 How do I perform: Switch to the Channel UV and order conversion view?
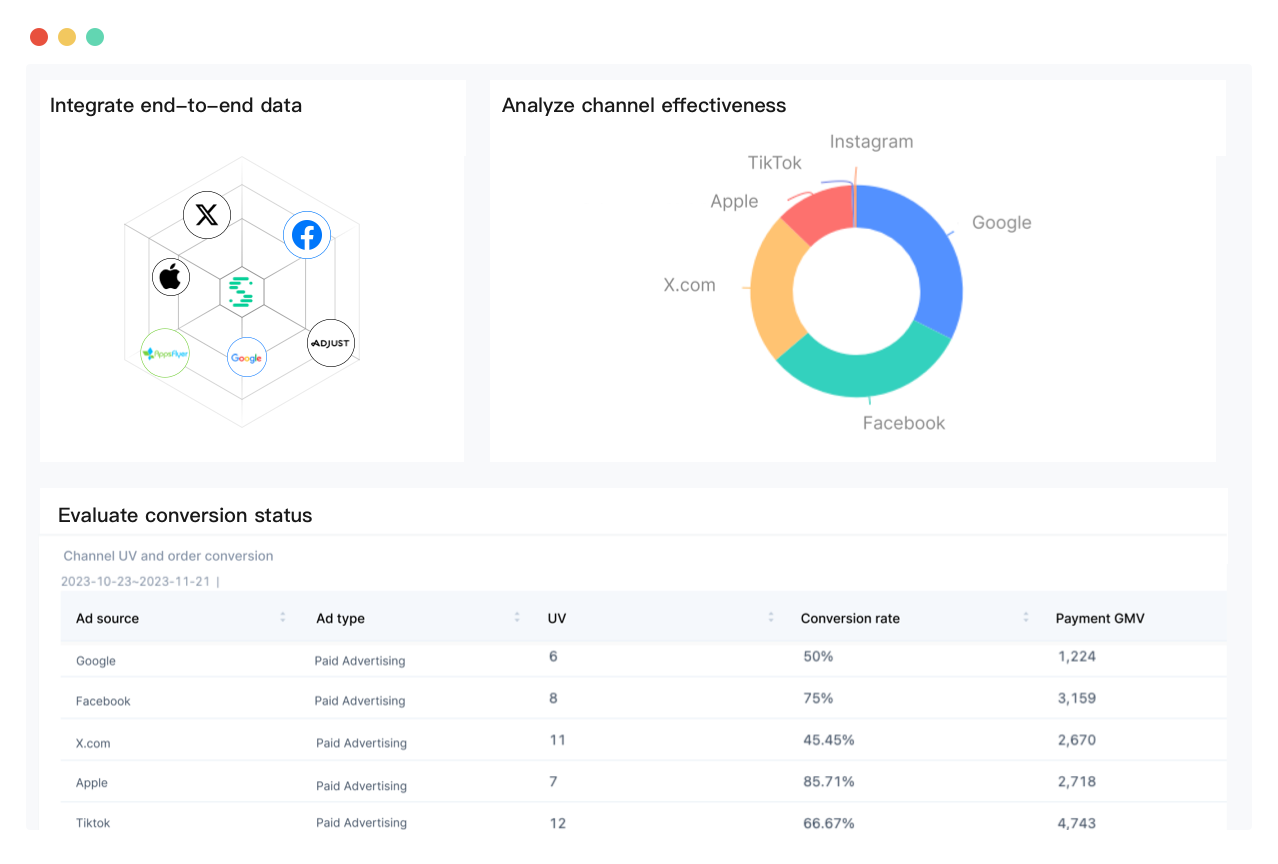click(x=168, y=555)
